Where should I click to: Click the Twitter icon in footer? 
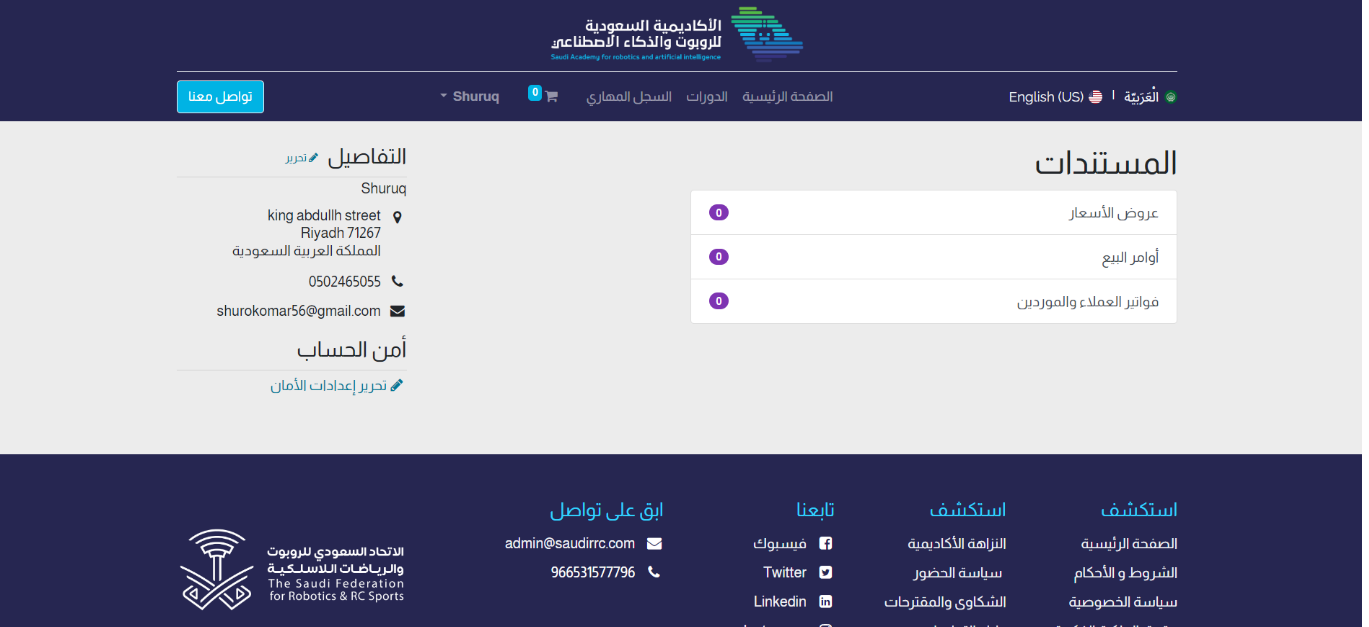[x=826, y=573]
